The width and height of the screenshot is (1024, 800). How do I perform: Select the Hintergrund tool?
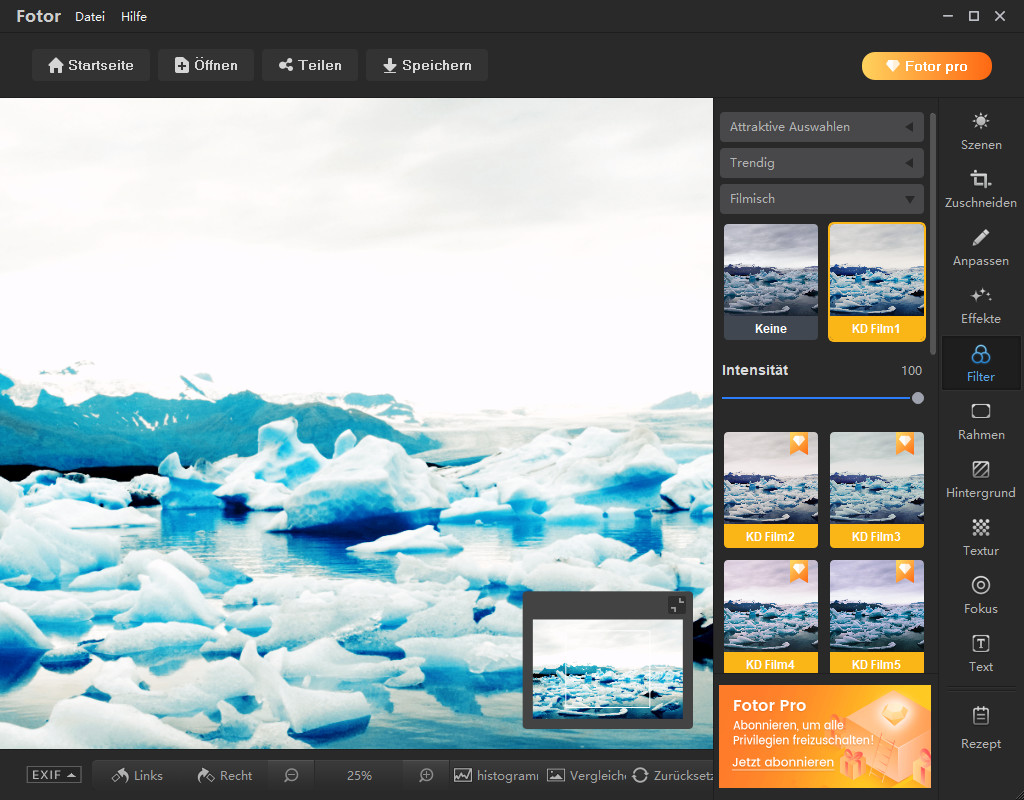(x=980, y=480)
